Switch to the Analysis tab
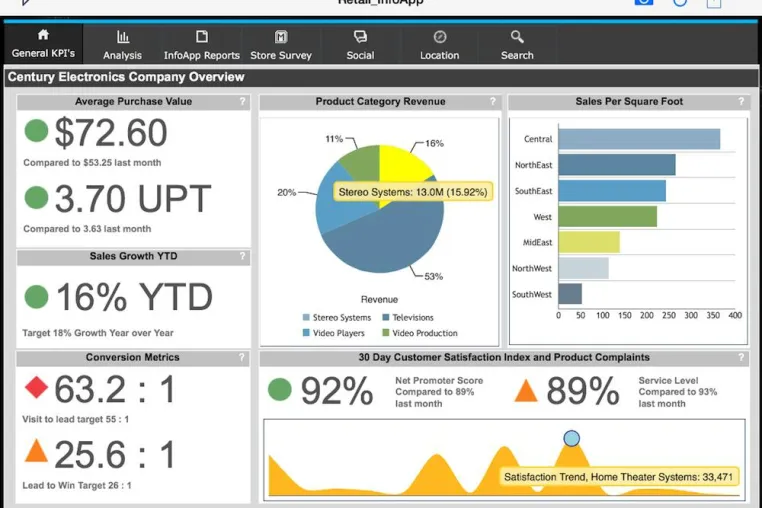 pyautogui.click(x=122, y=44)
